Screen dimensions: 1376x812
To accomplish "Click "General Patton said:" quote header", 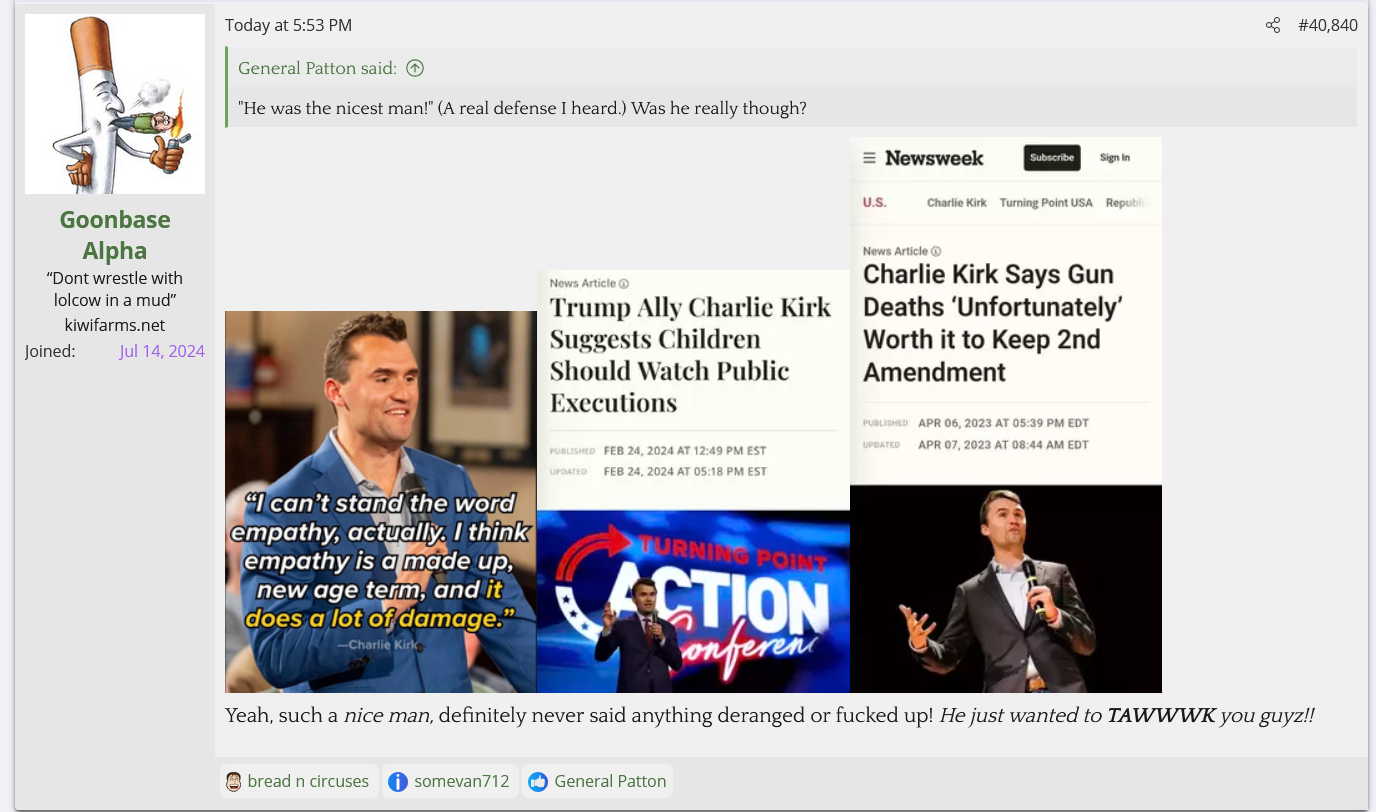I will point(317,68).
